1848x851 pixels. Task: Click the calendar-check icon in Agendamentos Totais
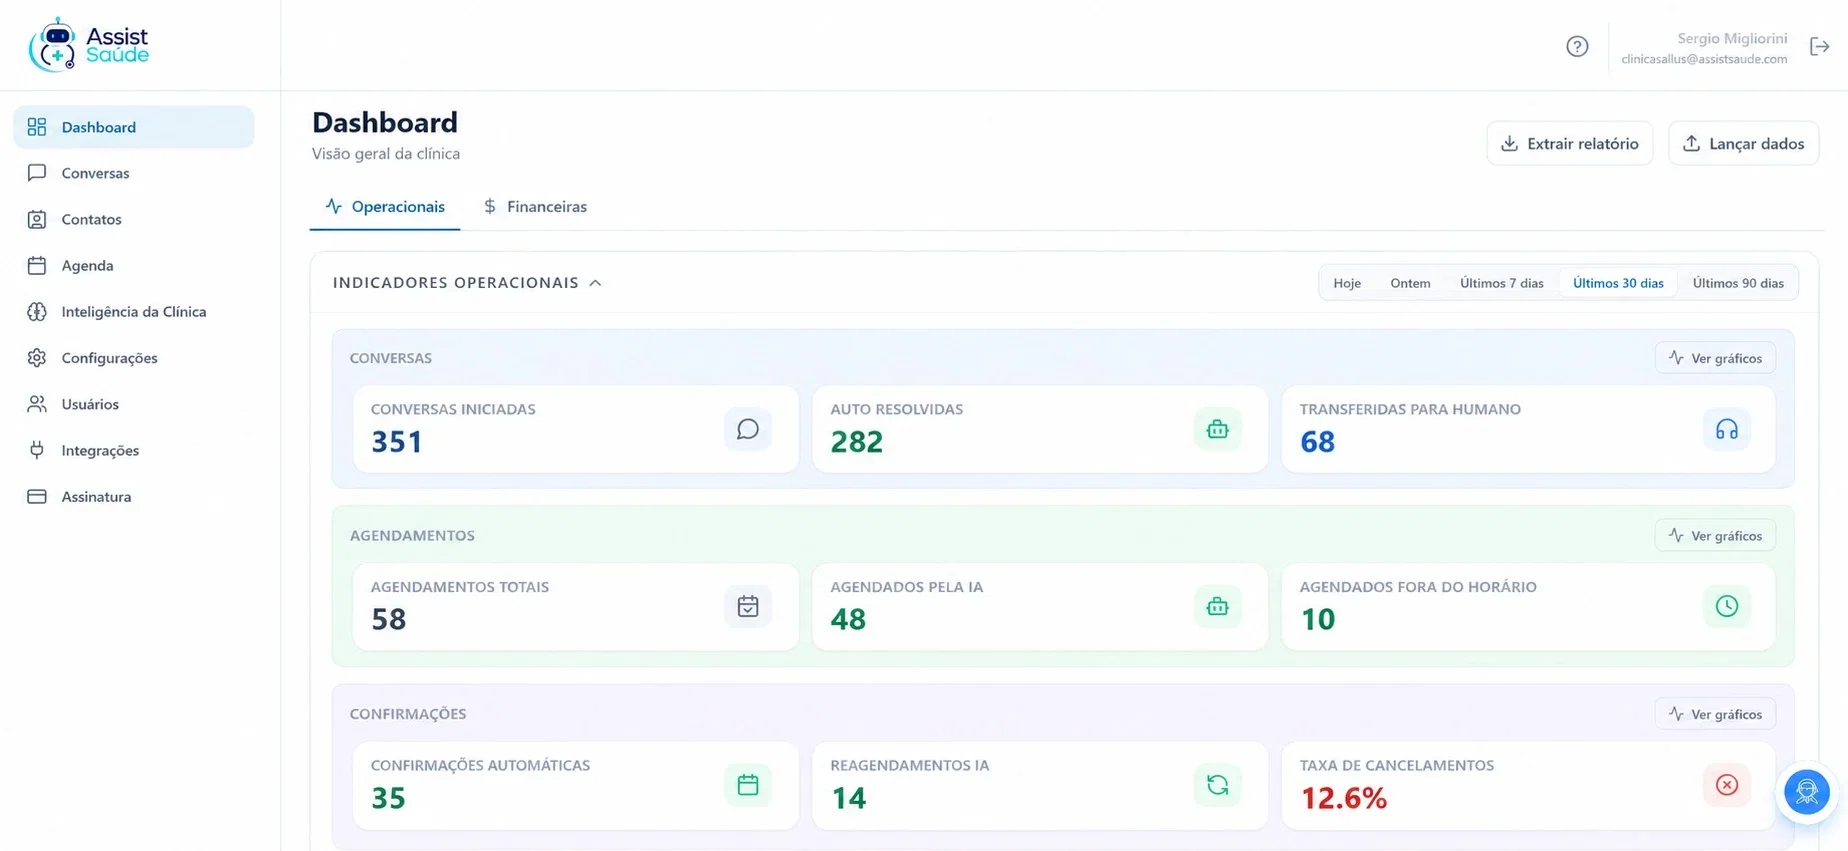[748, 606]
